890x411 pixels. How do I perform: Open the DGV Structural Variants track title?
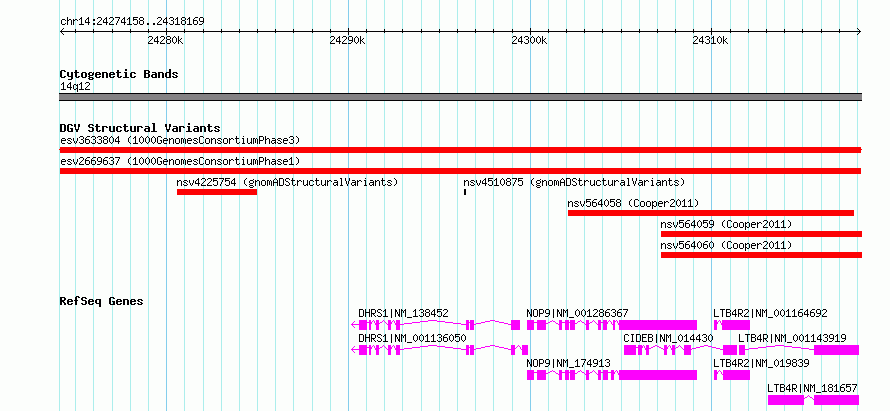coord(140,128)
